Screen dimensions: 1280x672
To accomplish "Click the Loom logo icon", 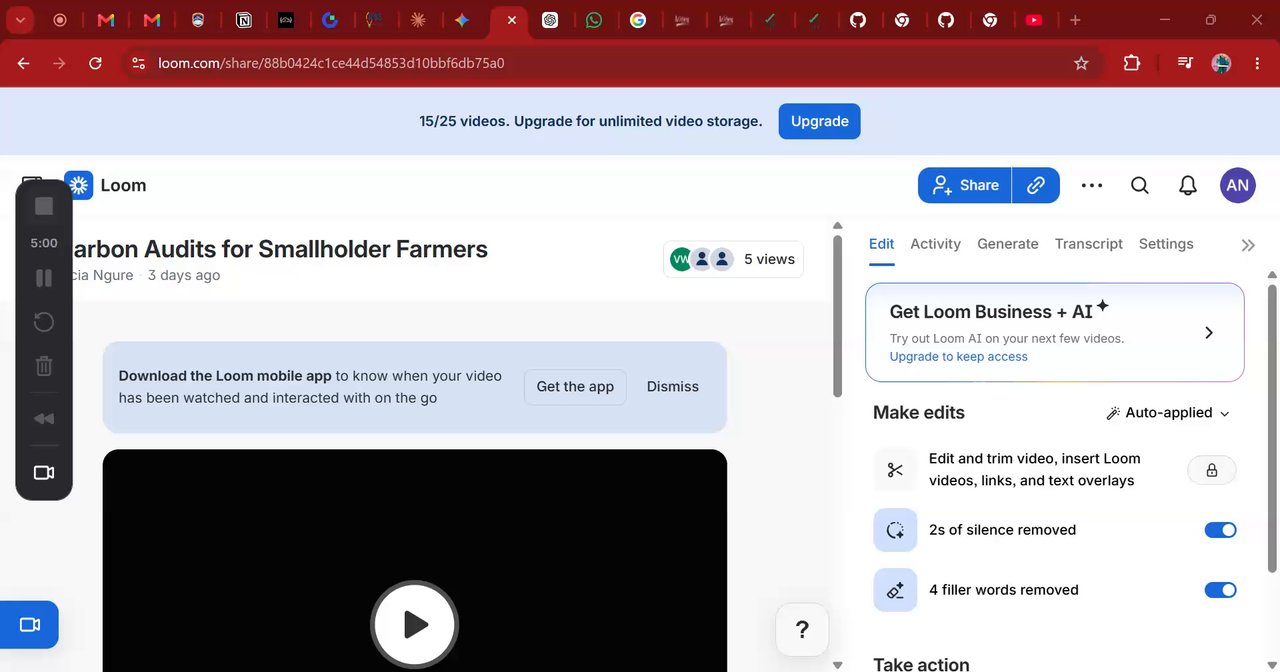I will [x=79, y=185].
